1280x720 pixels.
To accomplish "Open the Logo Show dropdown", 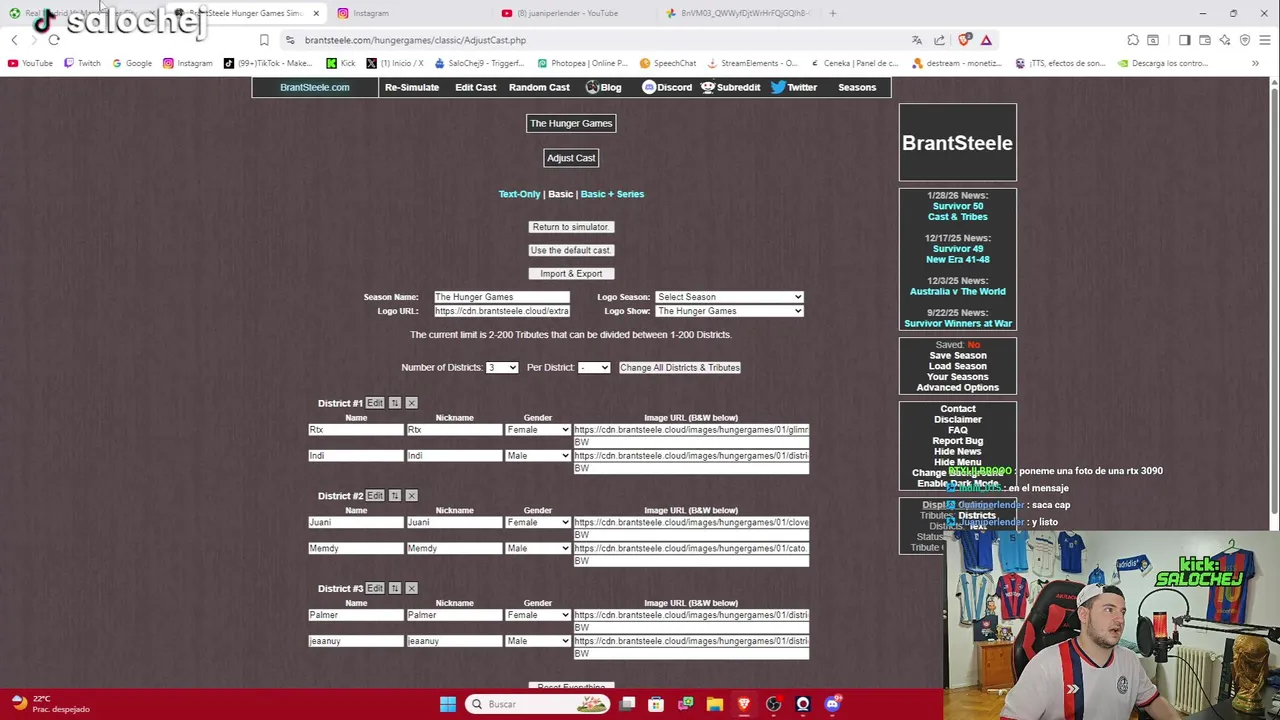I will coord(729,311).
